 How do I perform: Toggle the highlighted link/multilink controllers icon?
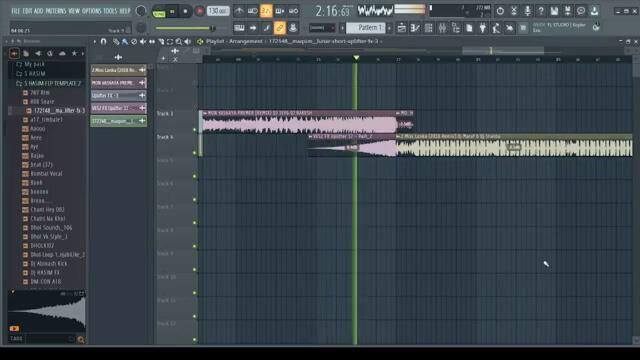(280, 28)
